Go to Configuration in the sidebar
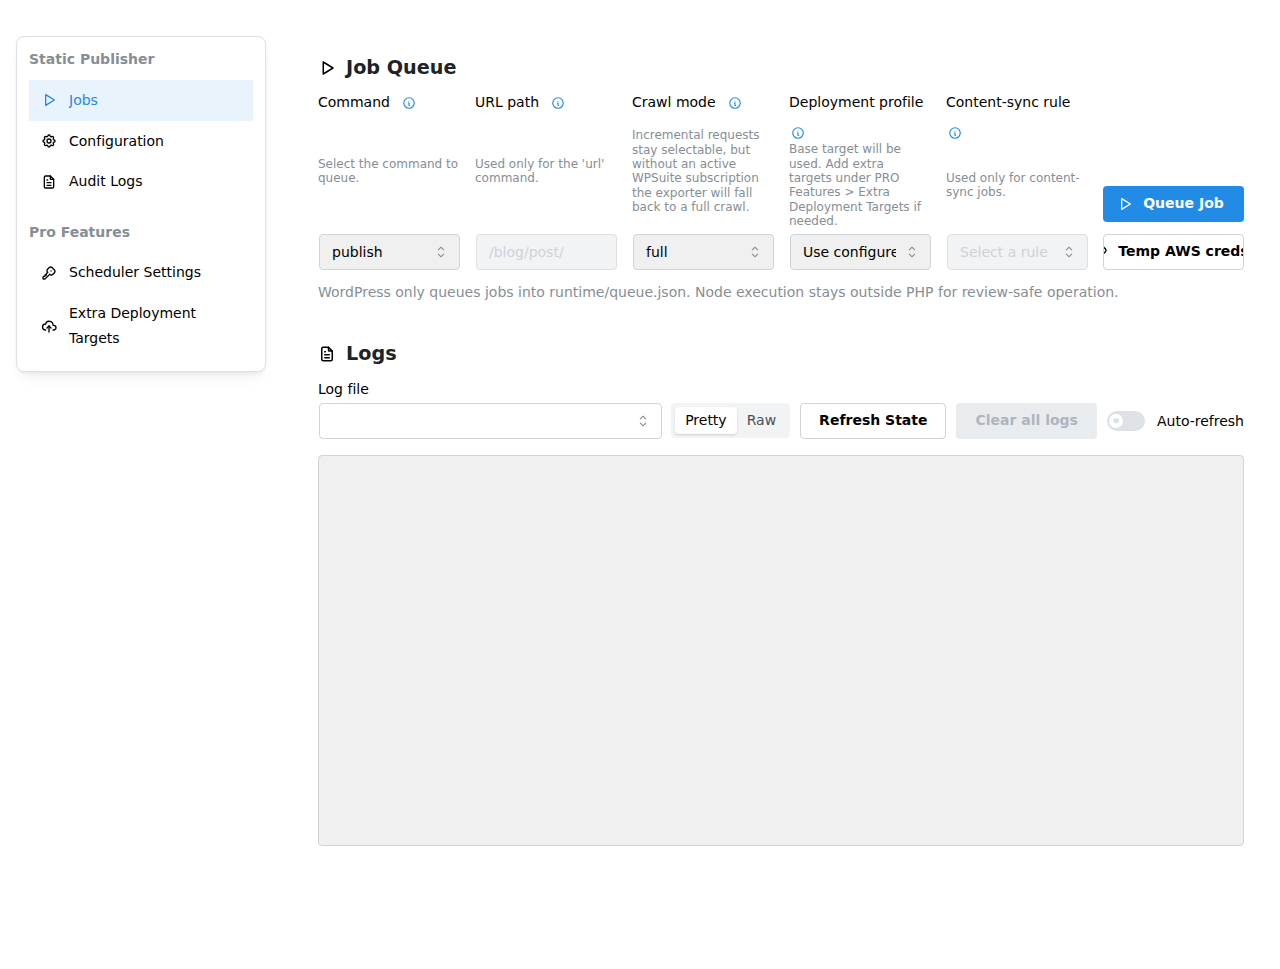The width and height of the screenshot is (1280, 969). point(141,141)
